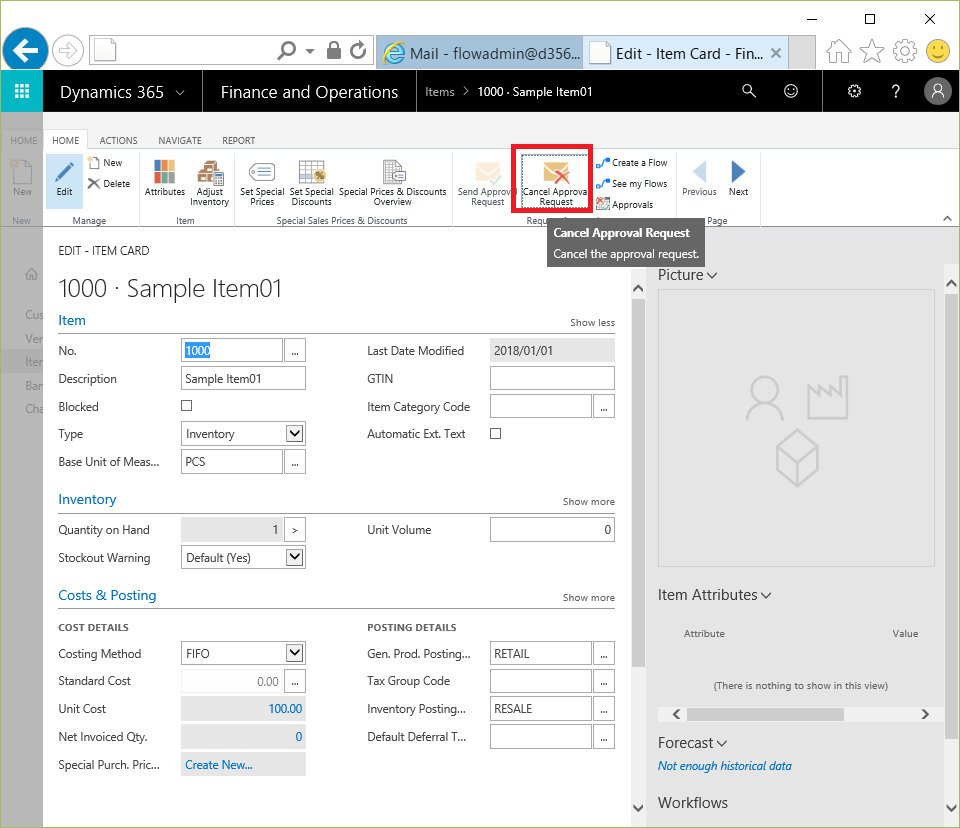Select the HOME ribbon tab
This screenshot has height=828, width=960.
[x=66, y=140]
